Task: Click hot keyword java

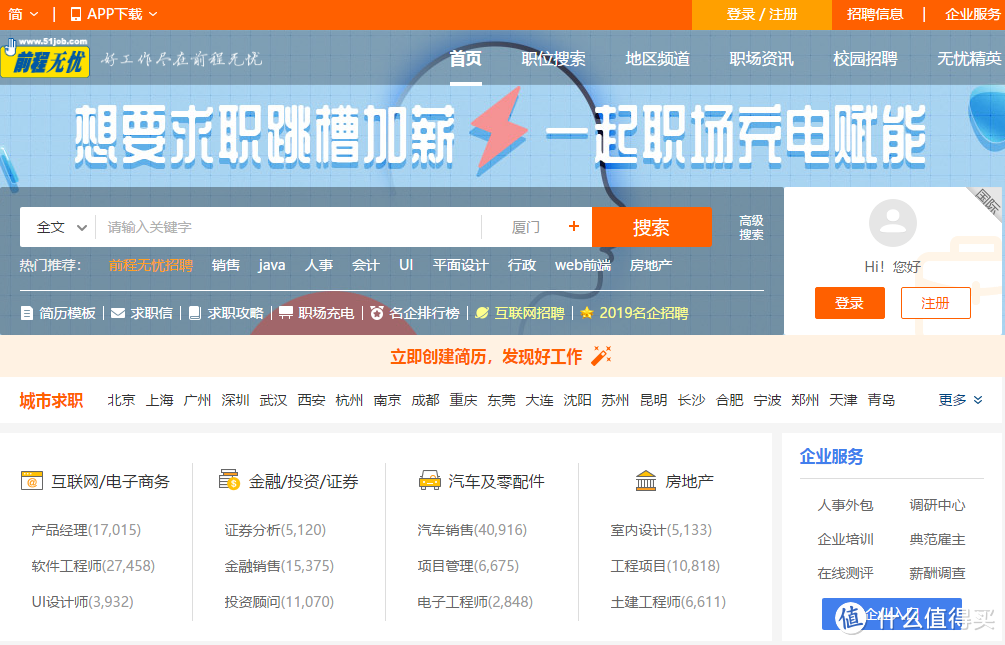Action: pyautogui.click(x=272, y=265)
